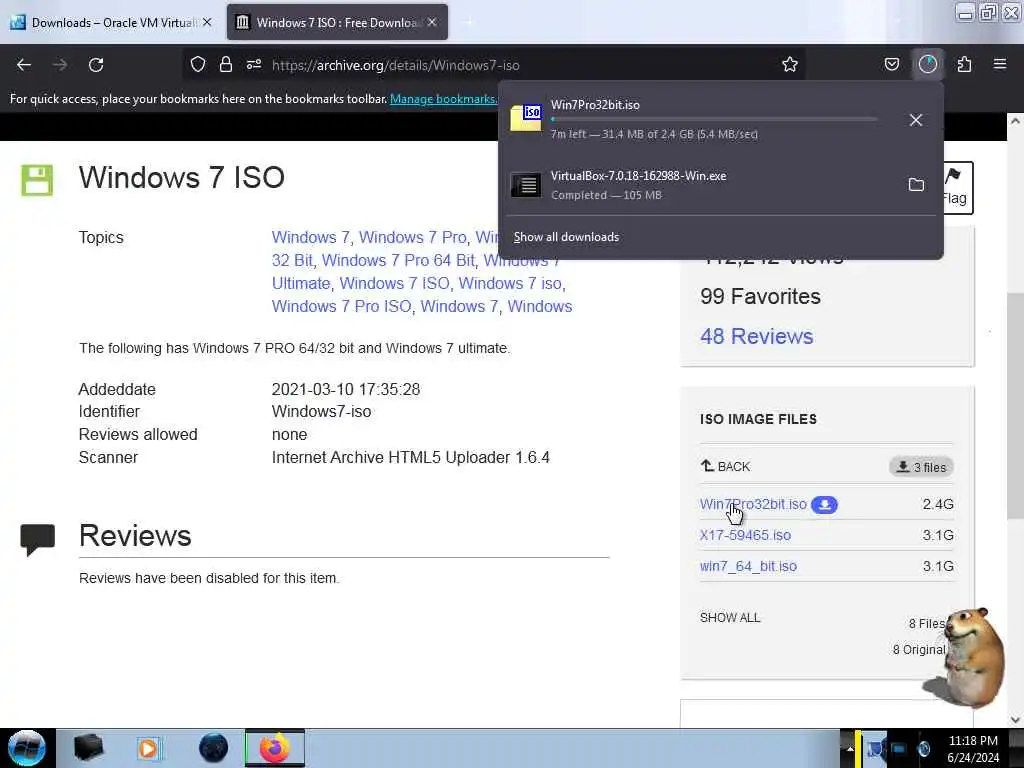This screenshot has width=1024, height=768.
Task: Open the Ultimate topic link
Action: click(x=301, y=283)
